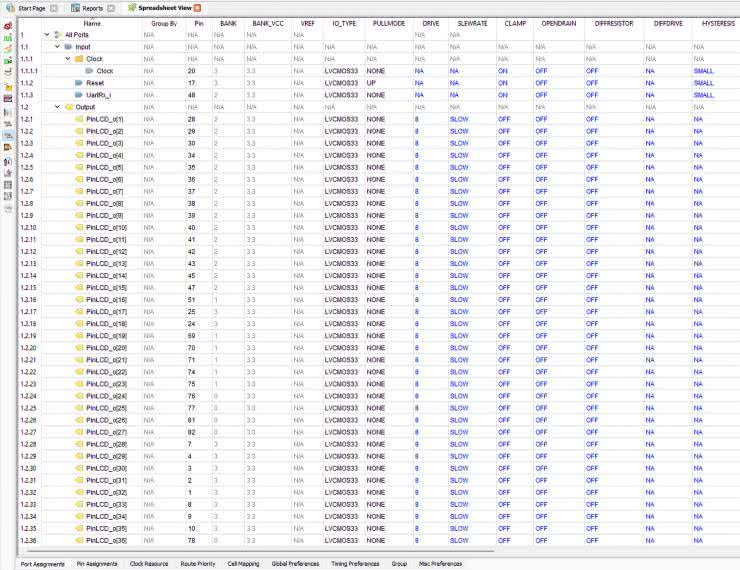Viewport: 740px width, 570px height.
Task: Click the Start Page tab icon
Action: (x=11, y=8)
